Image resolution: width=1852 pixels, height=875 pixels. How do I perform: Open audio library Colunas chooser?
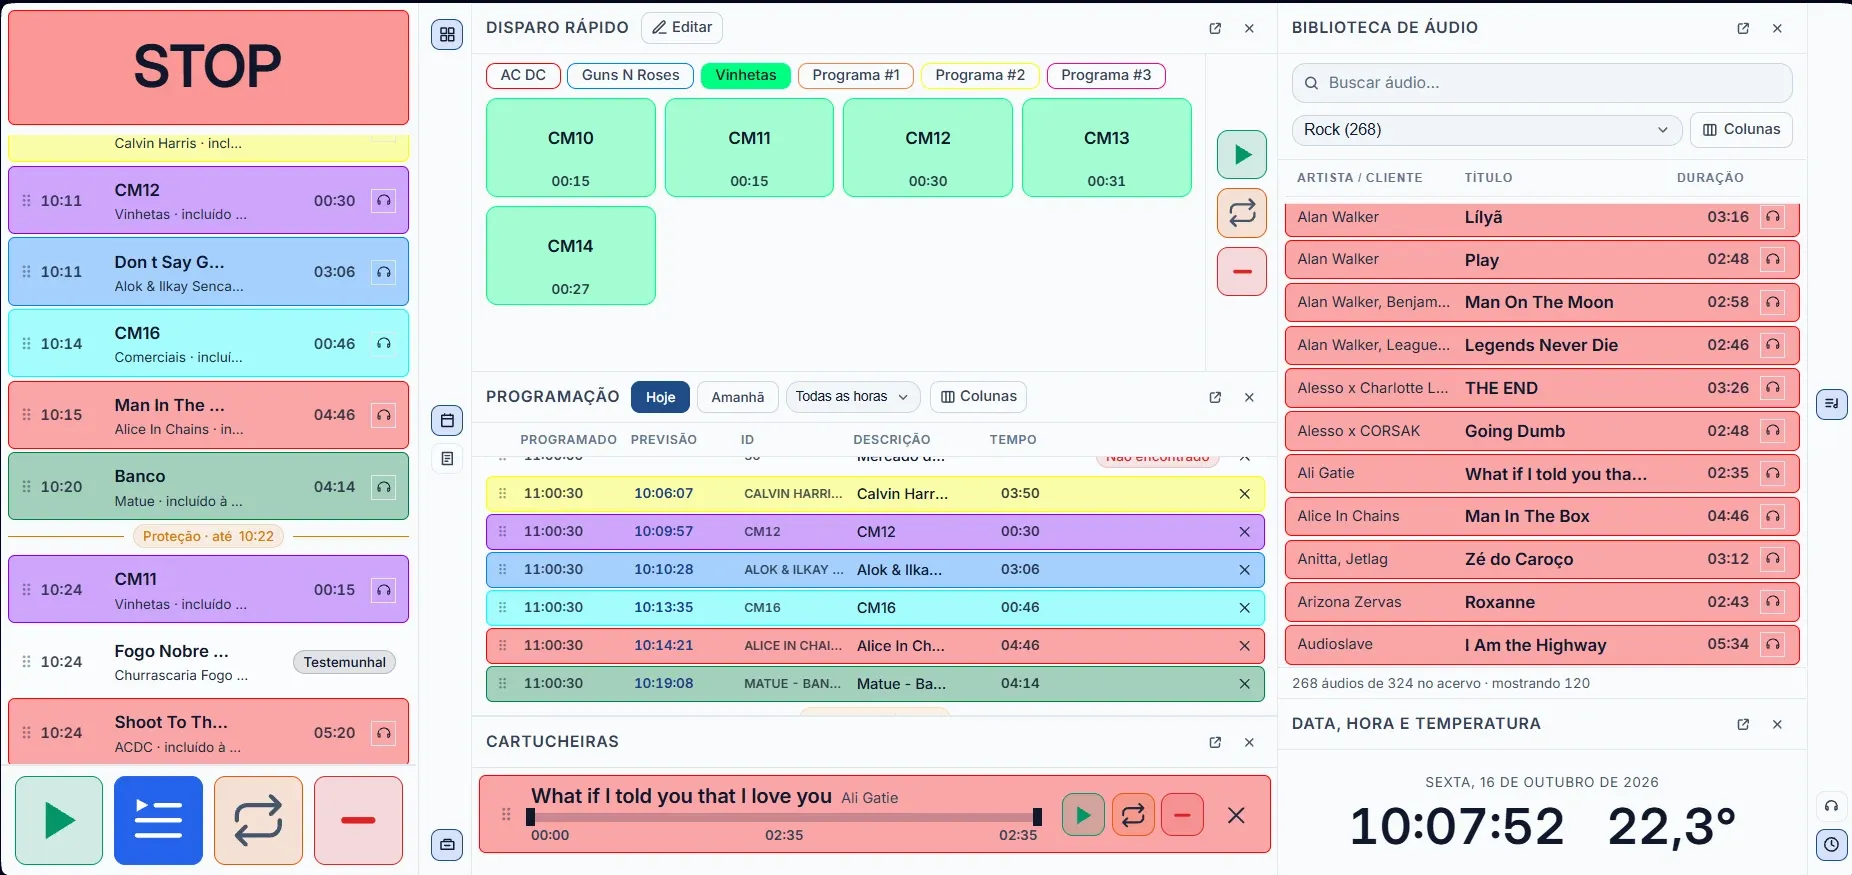[1741, 130]
